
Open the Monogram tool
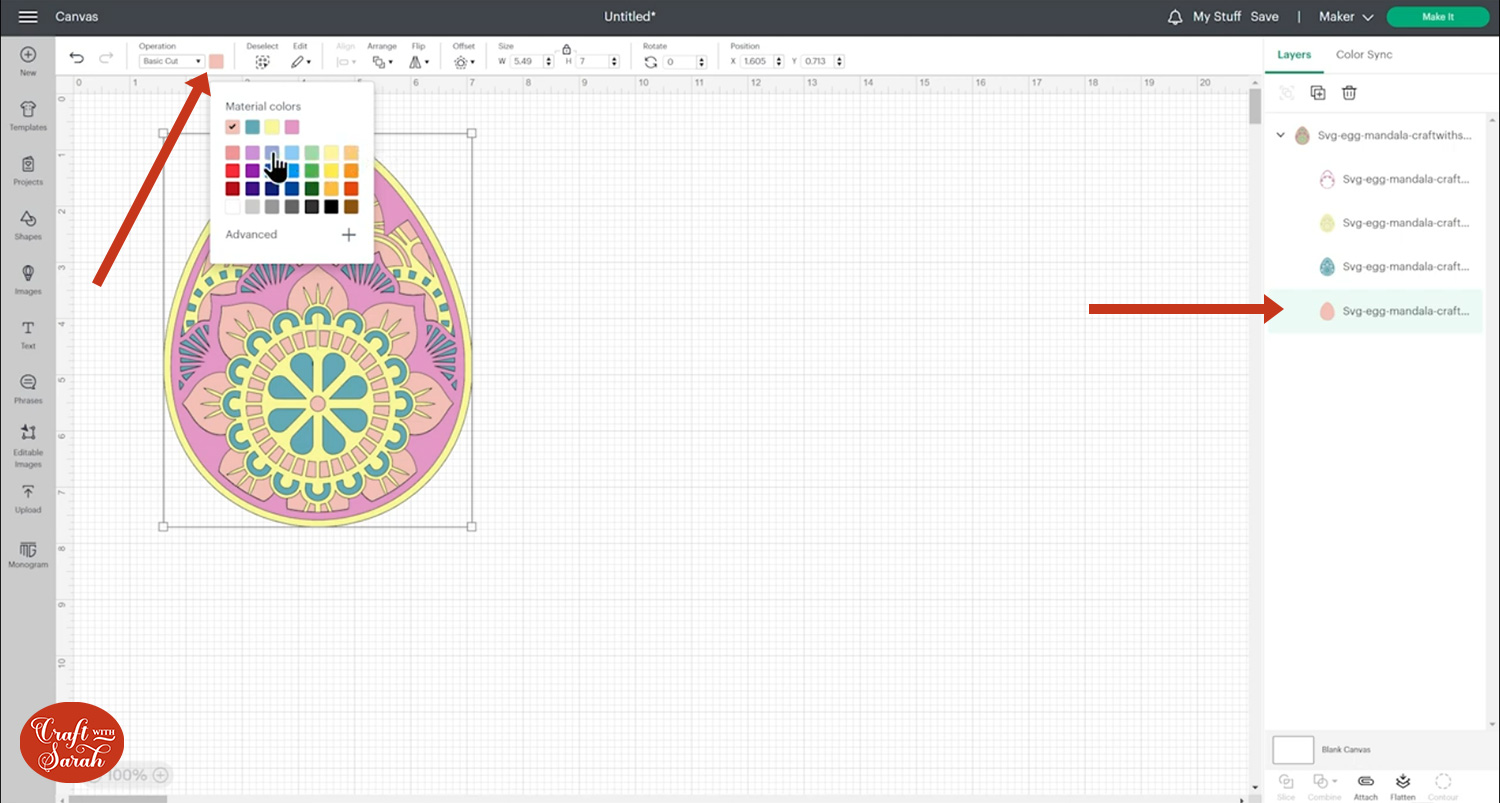[28, 555]
